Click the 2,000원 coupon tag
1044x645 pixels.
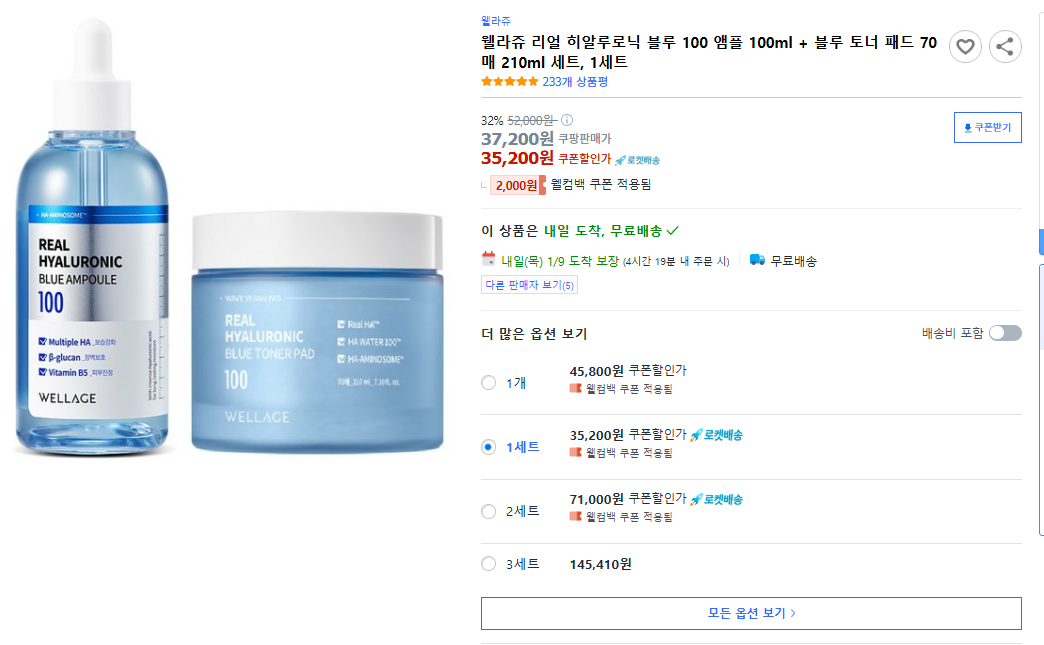pyautogui.click(x=517, y=185)
